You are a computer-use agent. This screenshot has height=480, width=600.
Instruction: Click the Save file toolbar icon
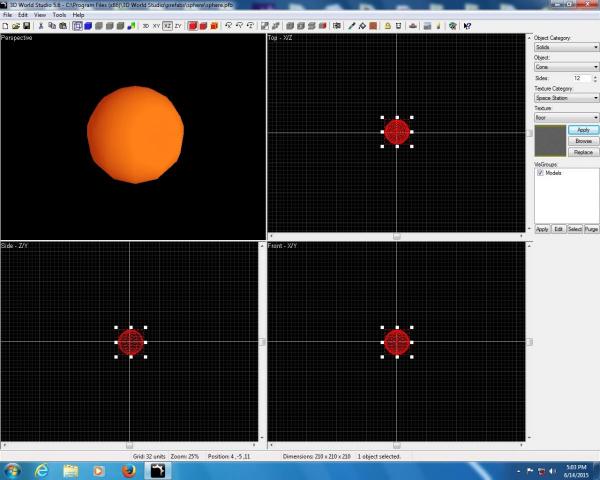25,25
